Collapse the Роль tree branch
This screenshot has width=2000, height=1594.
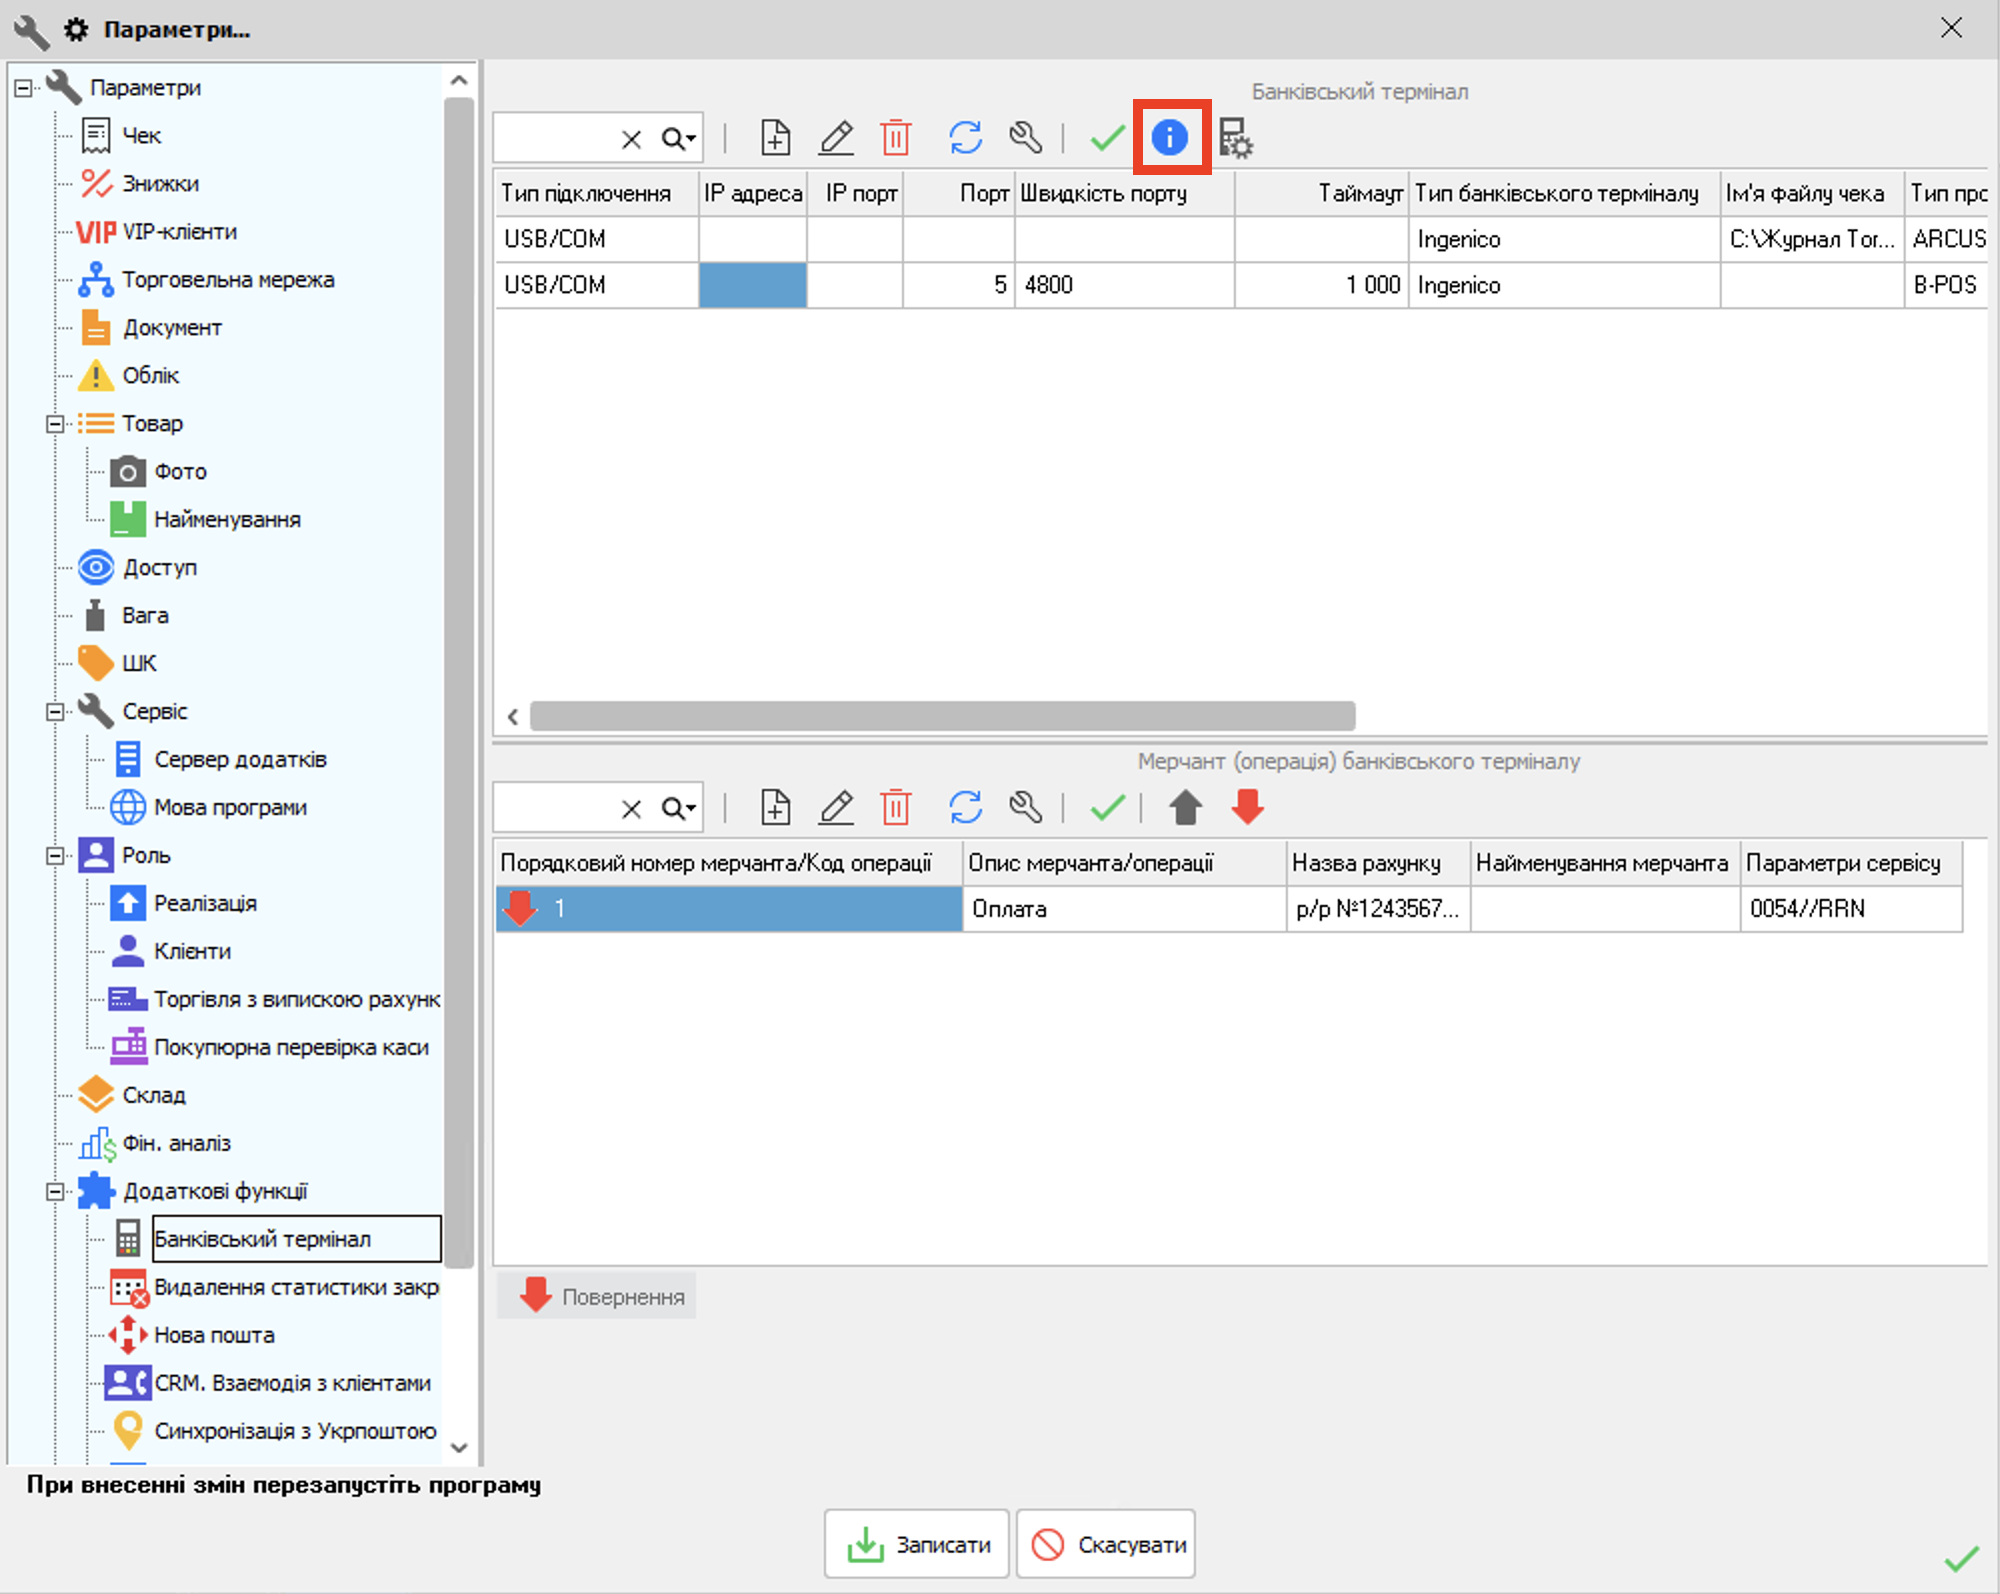coord(55,856)
